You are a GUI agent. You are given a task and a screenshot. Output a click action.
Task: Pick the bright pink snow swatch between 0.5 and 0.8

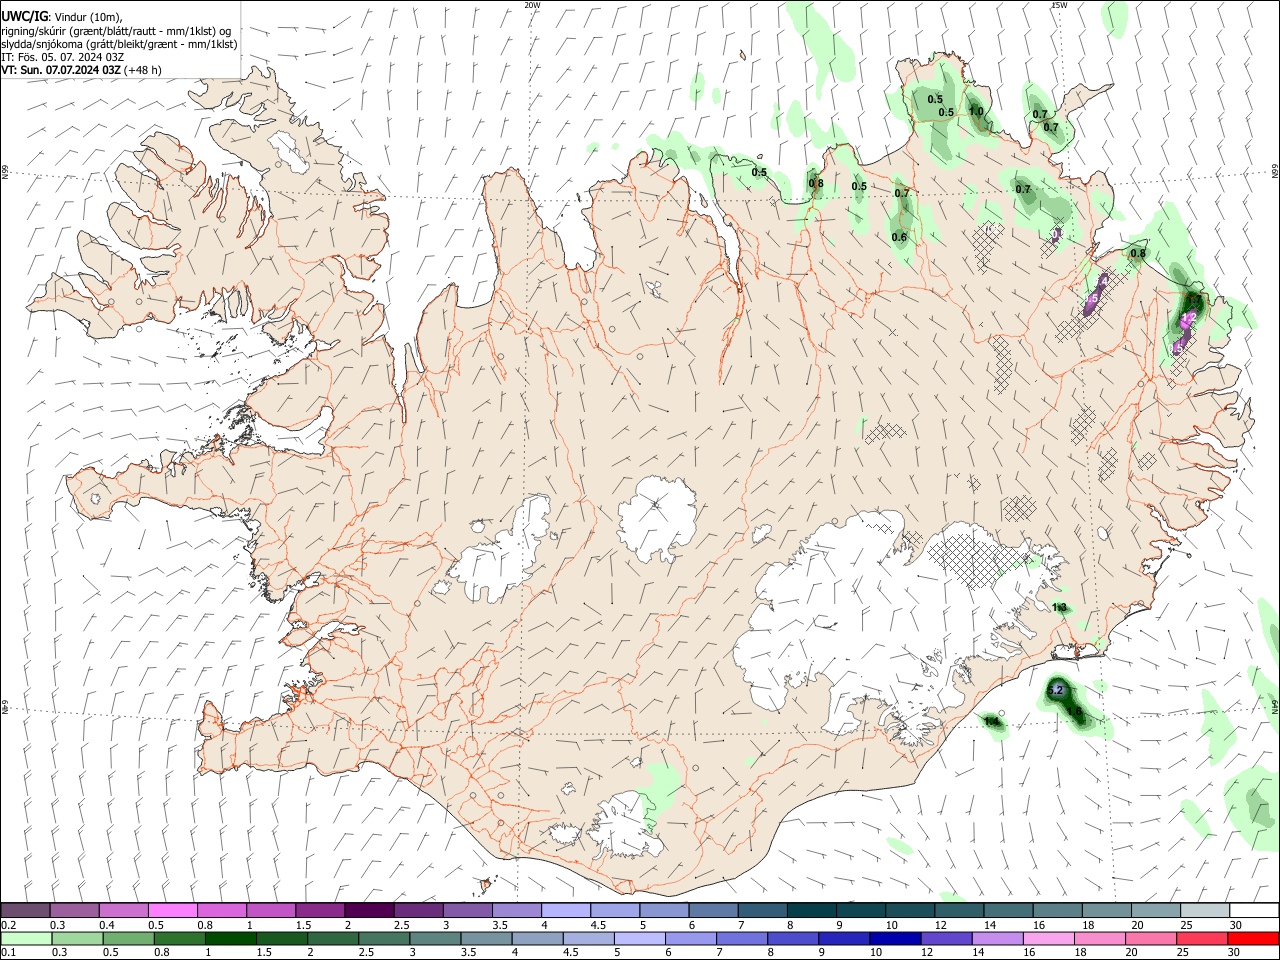point(173,910)
